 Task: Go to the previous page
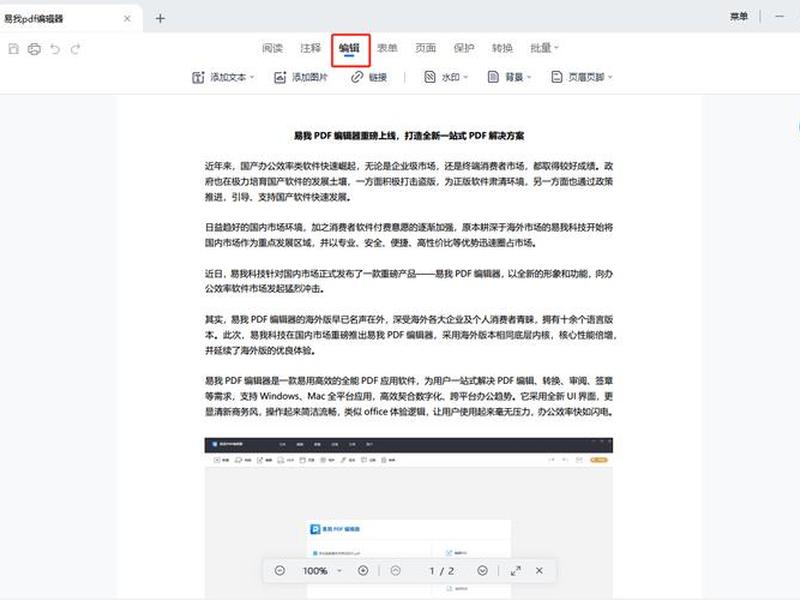pyautogui.click(x=395, y=570)
